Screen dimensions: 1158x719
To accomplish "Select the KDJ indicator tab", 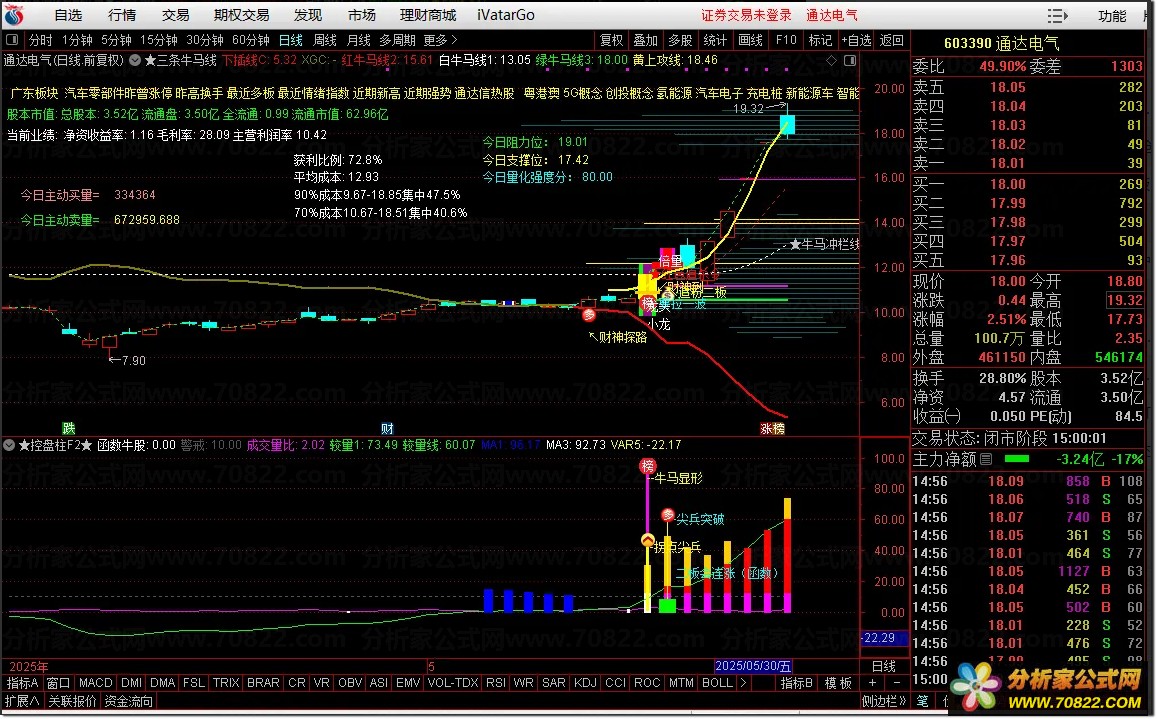I will pos(585,683).
